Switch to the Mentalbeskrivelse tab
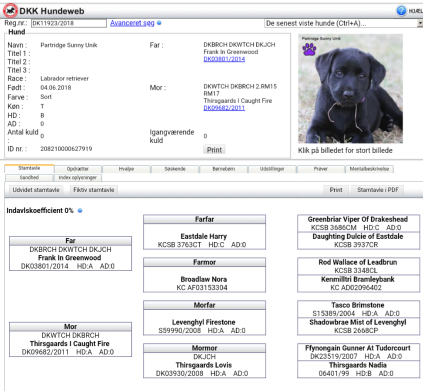The width and height of the screenshot is (423, 391). point(369,169)
